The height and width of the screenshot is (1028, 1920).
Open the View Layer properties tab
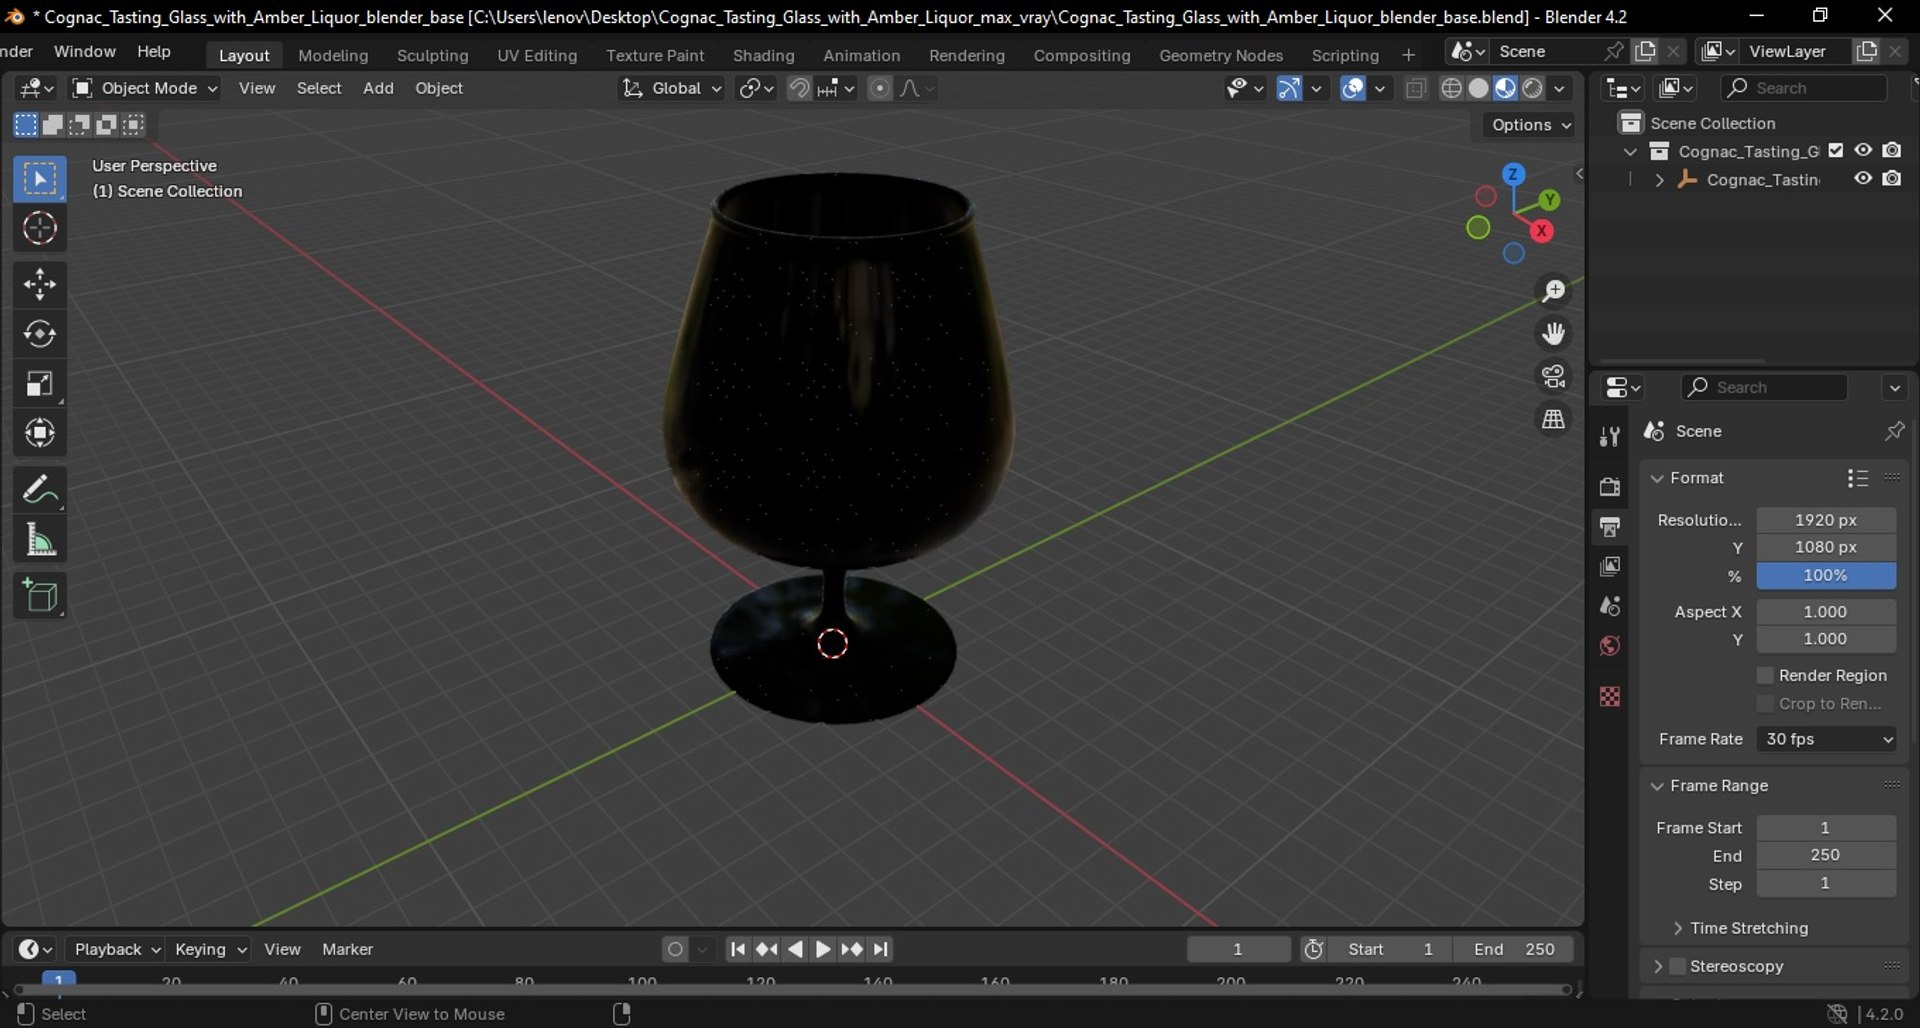coord(1610,567)
